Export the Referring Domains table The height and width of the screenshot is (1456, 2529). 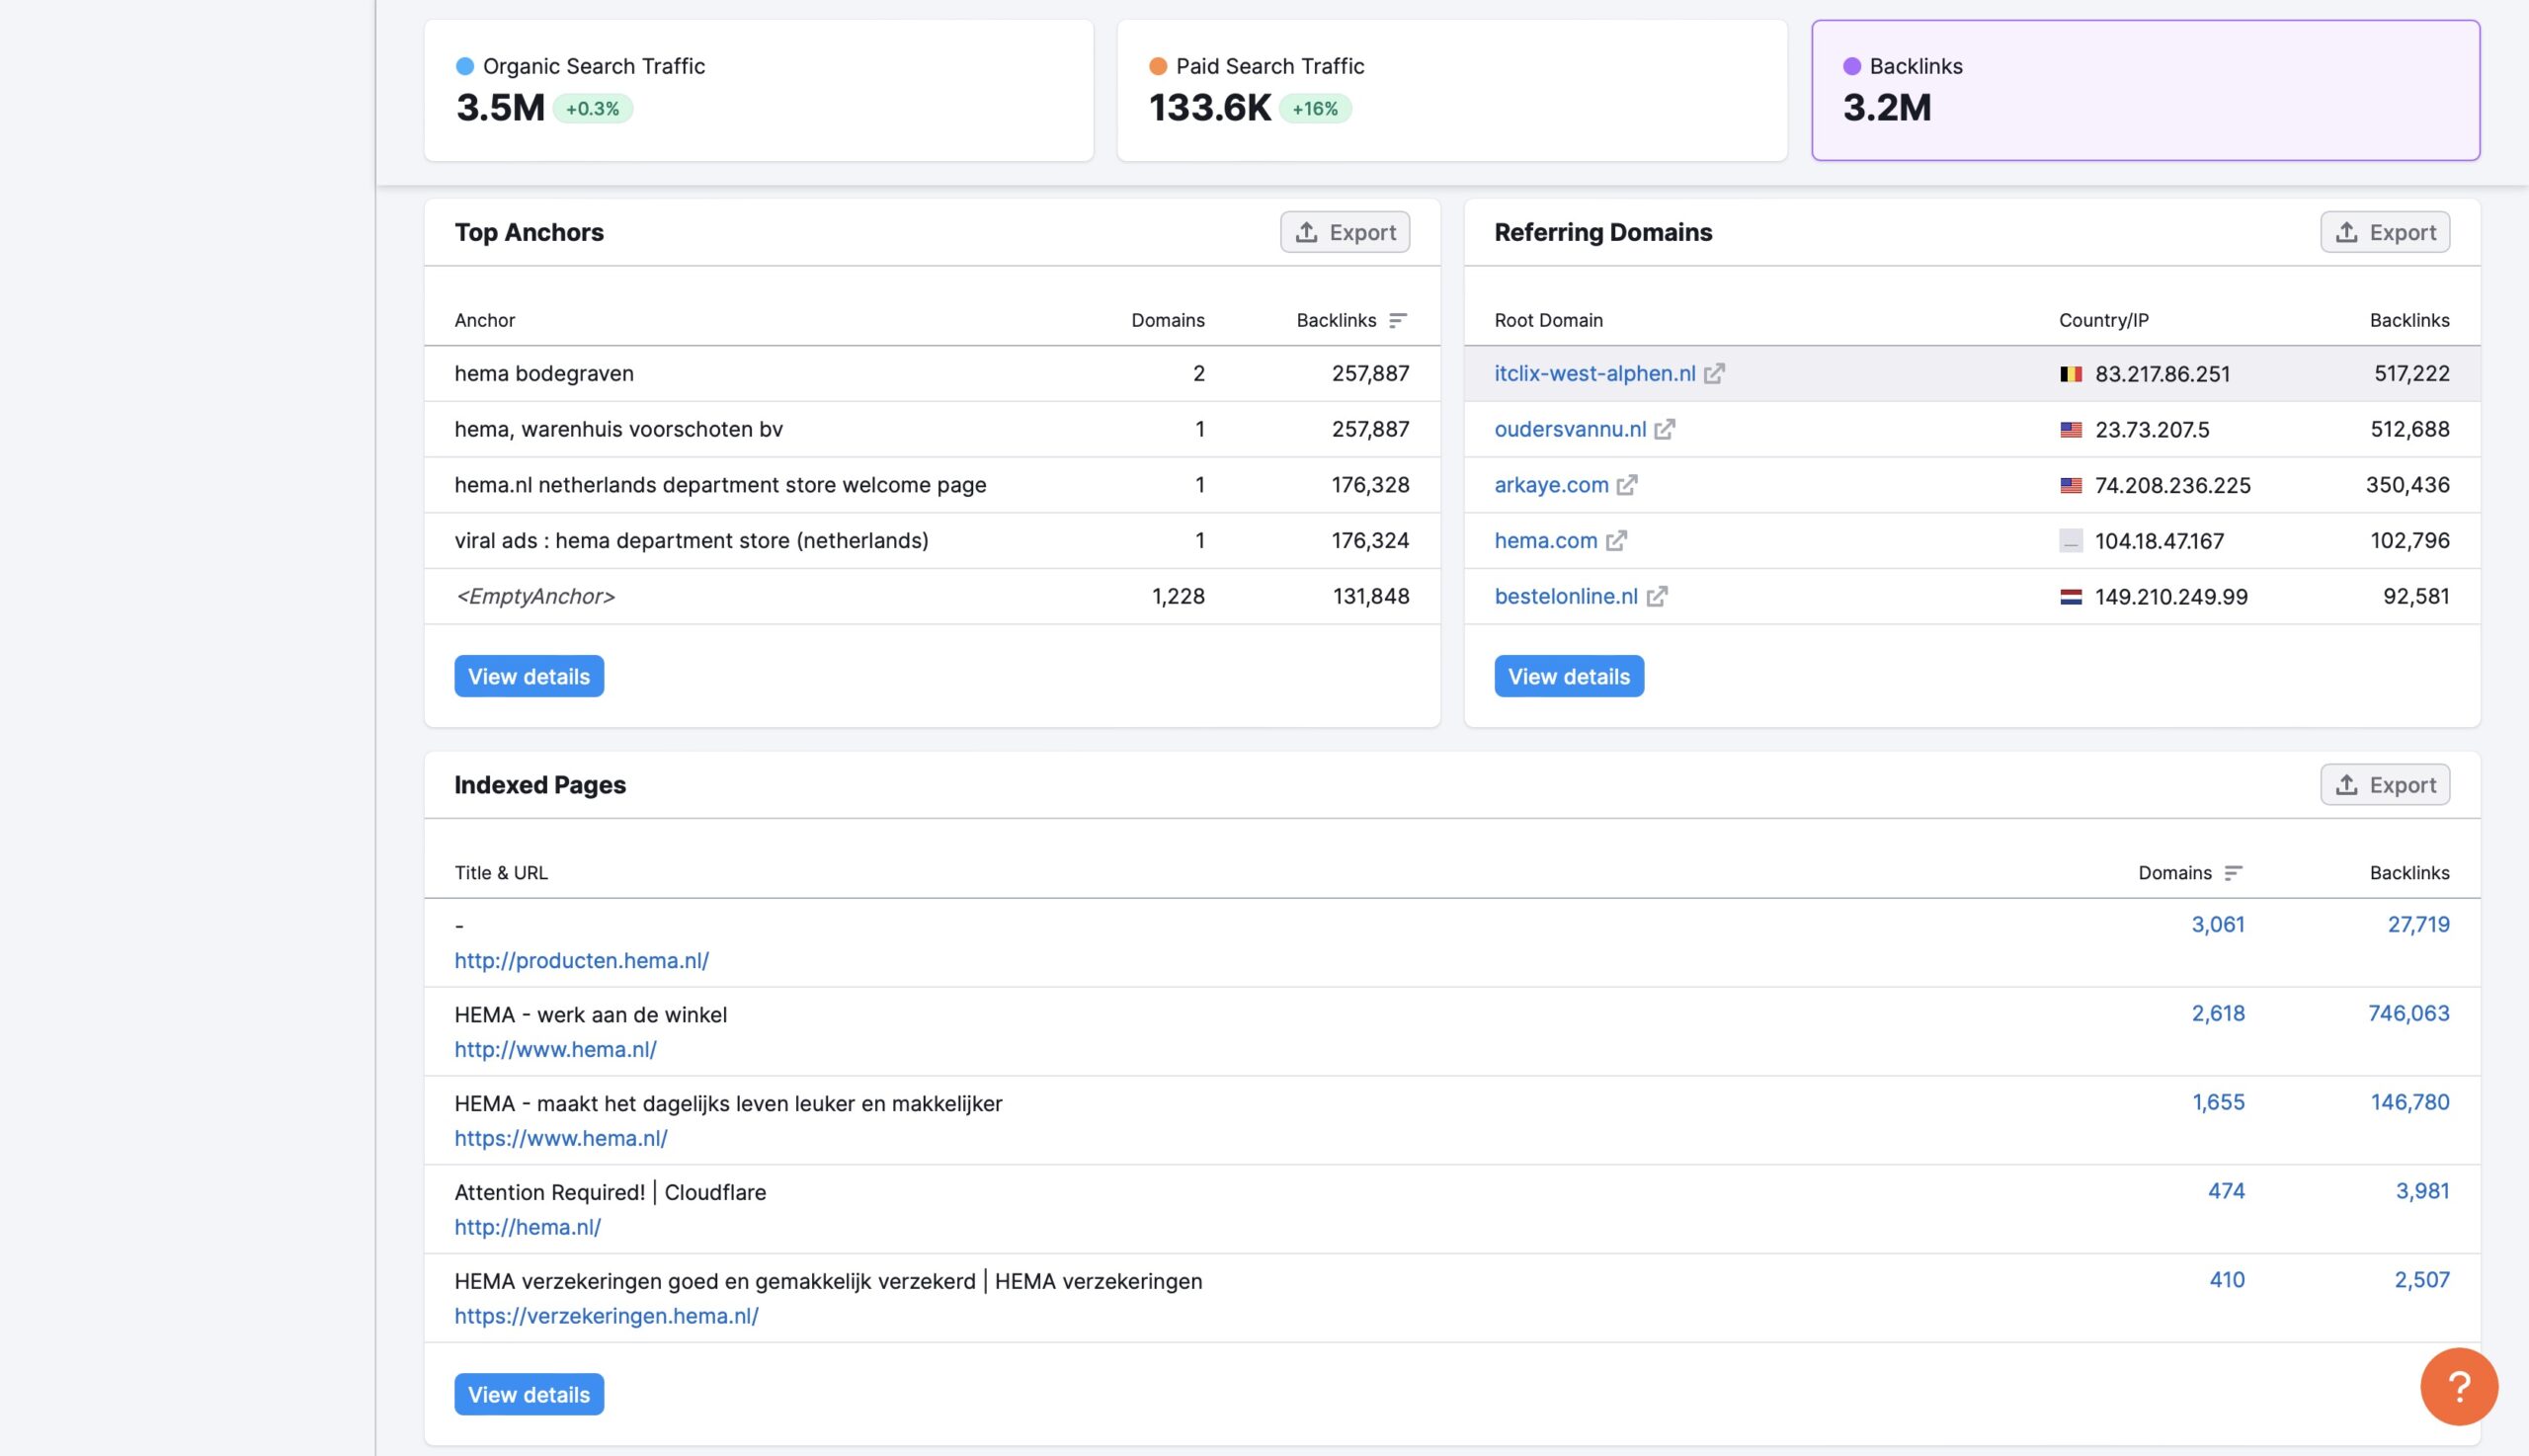pos(2385,232)
